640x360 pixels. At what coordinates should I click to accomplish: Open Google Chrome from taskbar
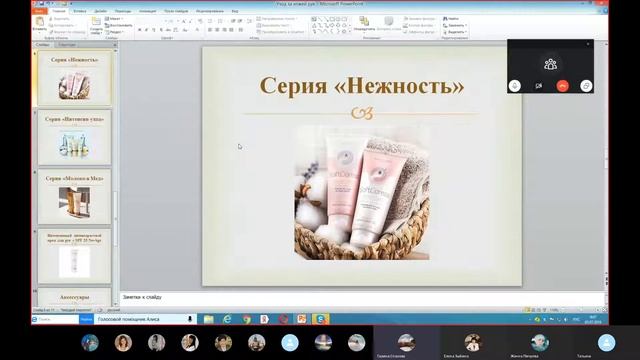pos(246,319)
